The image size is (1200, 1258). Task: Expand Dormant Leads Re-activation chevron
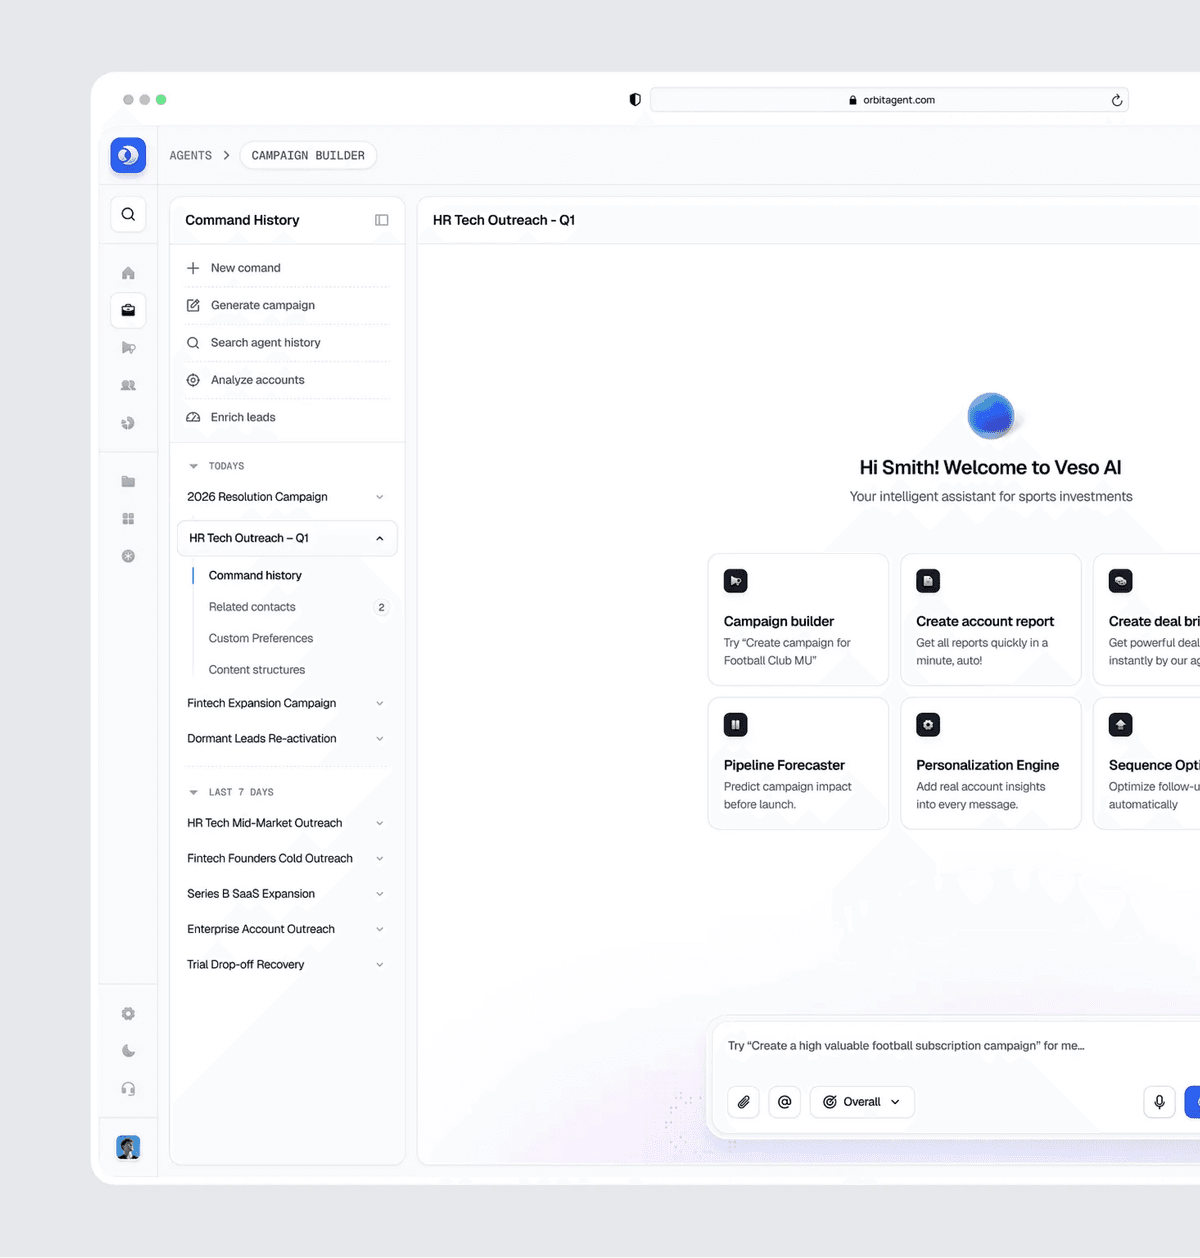click(x=380, y=739)
